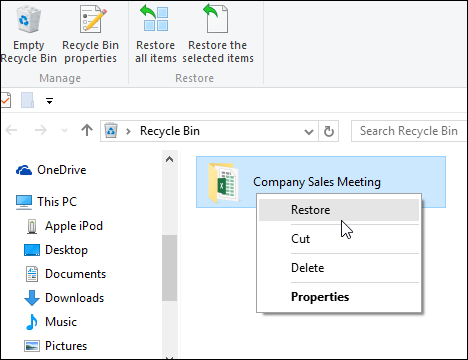
Task: Click the Recycle Bin icon in the address bar
Action: point(111,131)
